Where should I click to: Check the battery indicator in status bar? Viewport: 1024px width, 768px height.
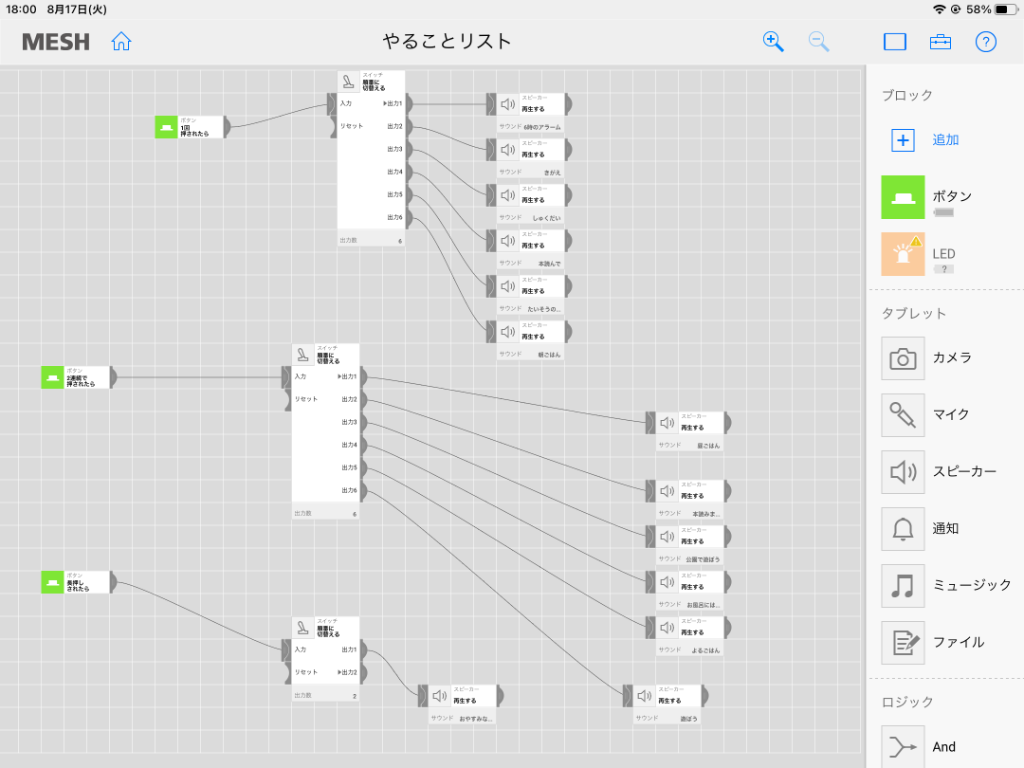pos(1006,9)
